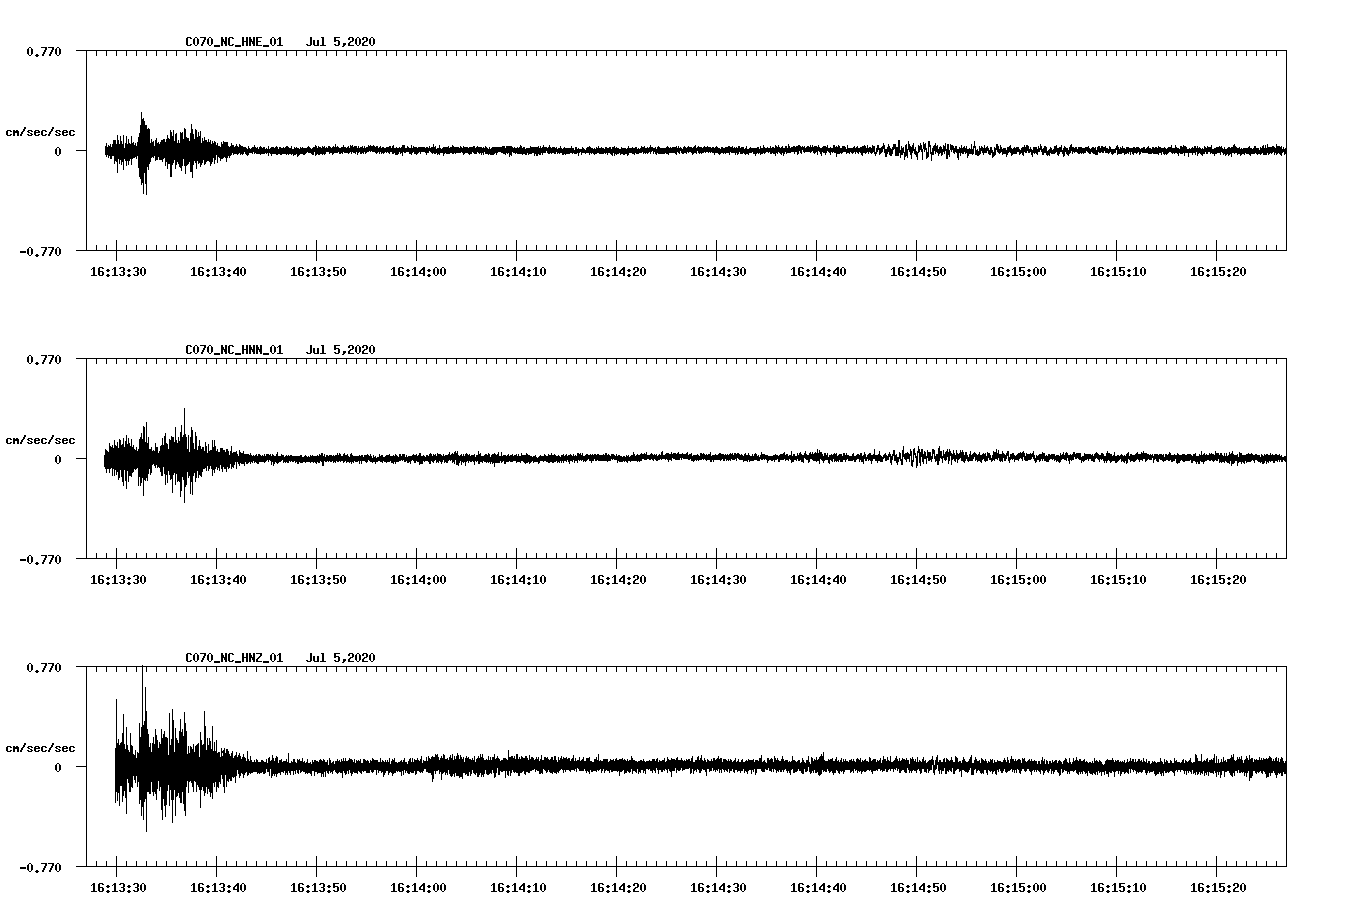Click 16:15:20 time label under HNZ plot
The image size is (1358, 924).
(x=1218, y=887)
